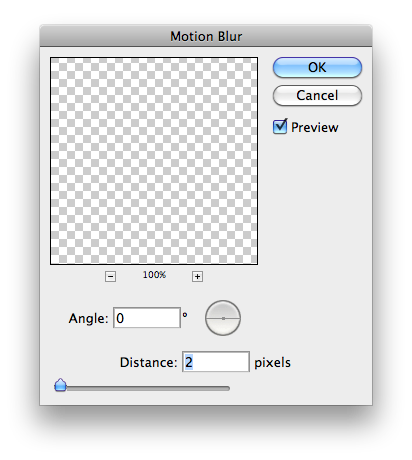Click the 100% zoom level readout
This screenshot has width=412, height=460.
coord(154,275)
